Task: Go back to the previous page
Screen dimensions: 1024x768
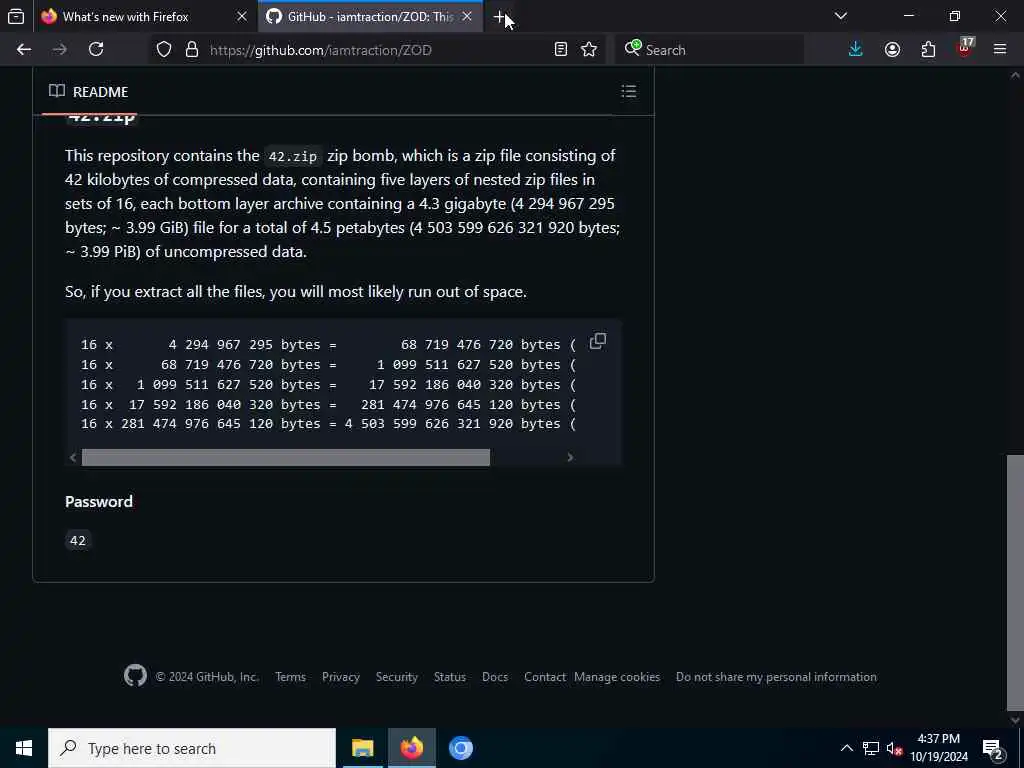Action: pyautogui.click(x=24, y=50)
